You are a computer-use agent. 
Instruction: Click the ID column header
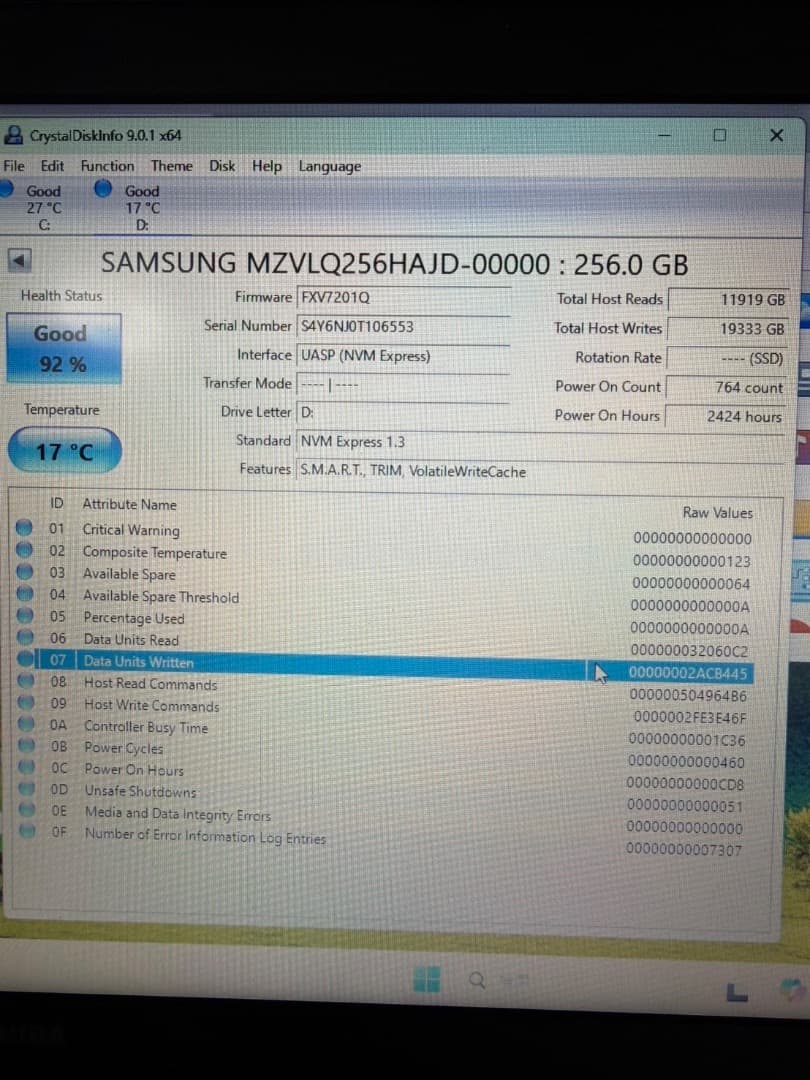click(x=56, y=503)
